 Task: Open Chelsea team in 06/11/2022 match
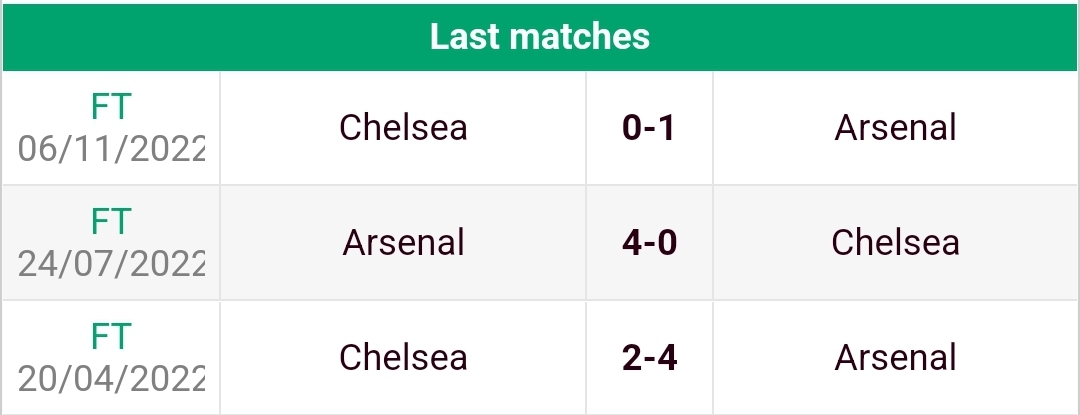tap(403, 127)
